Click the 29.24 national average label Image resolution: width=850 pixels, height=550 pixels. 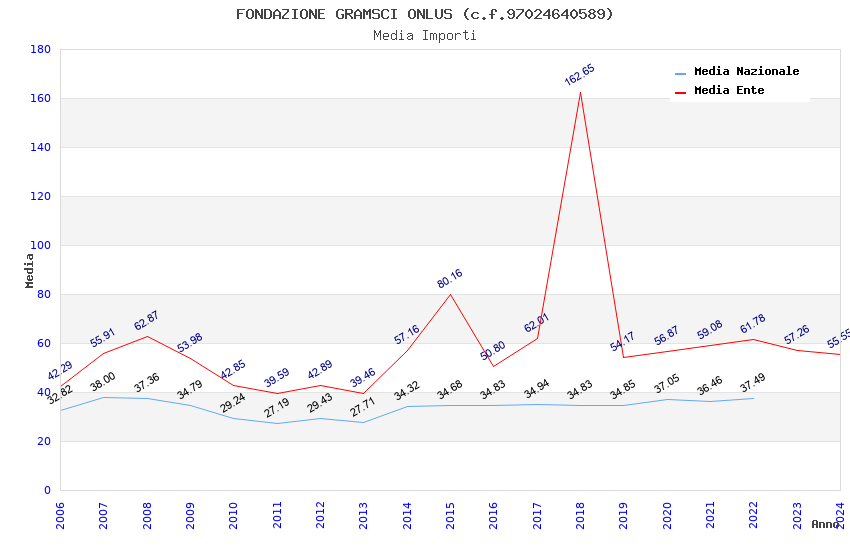pyautogui.click(x=233, y=403)
